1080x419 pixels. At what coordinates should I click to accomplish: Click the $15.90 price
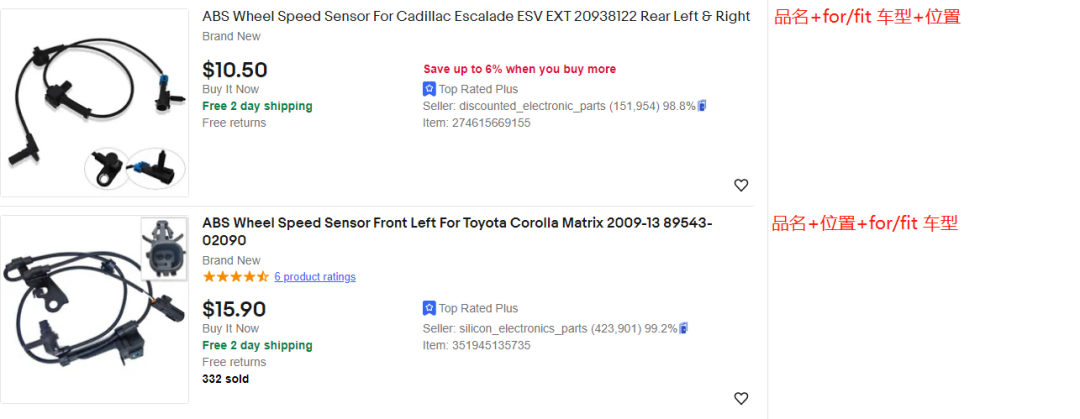(x=234, y=309)
